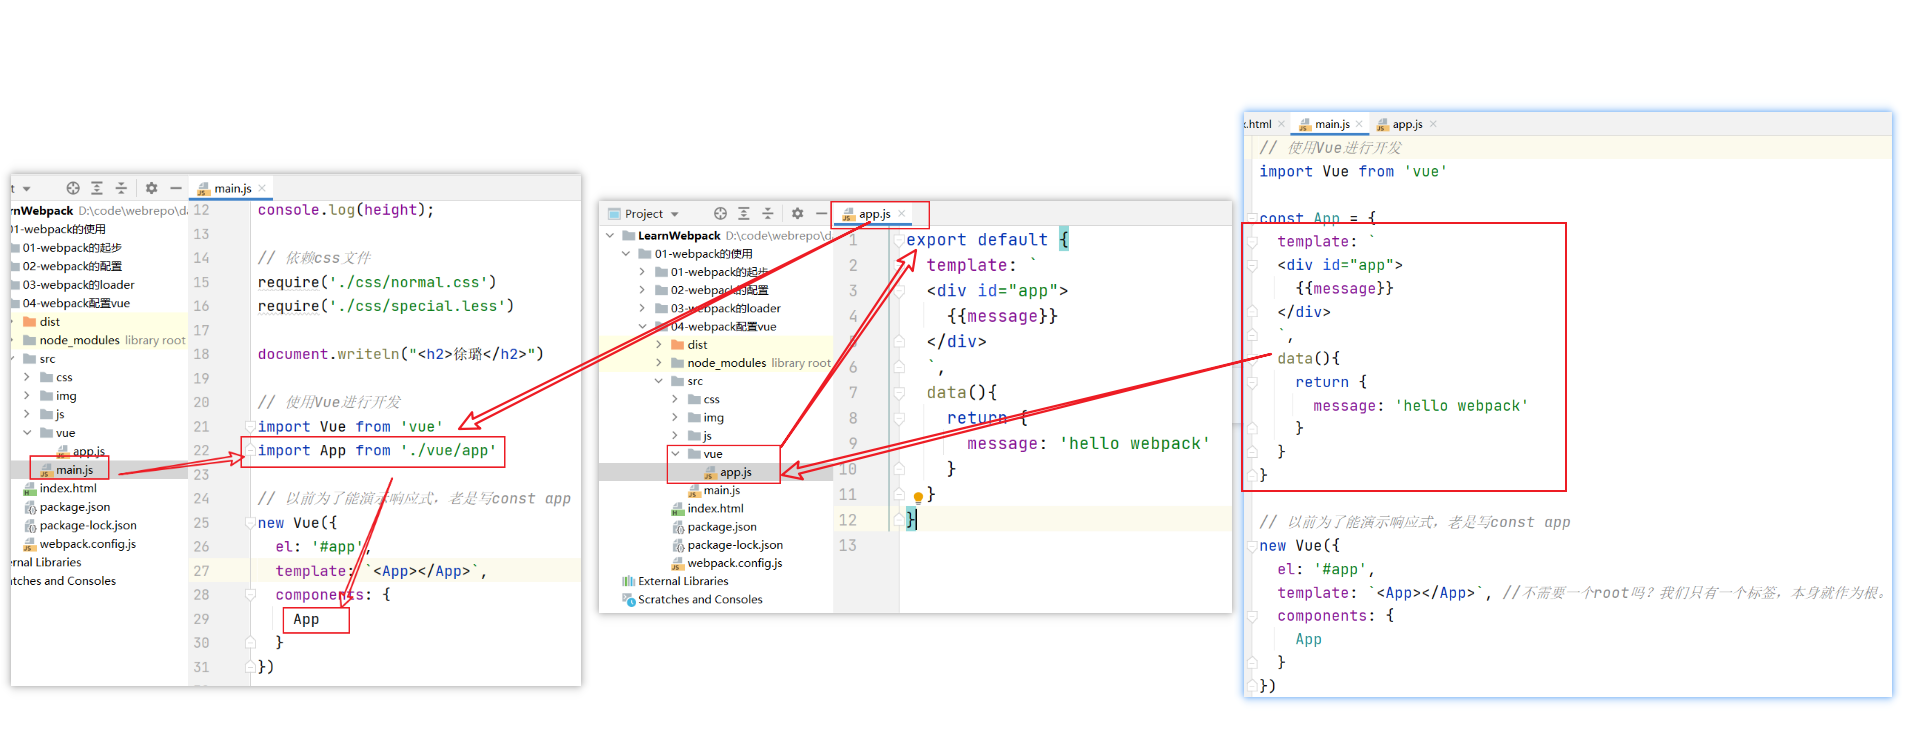
Task: Select app.js file in middle project tree
Action: [x=728, y=472]
